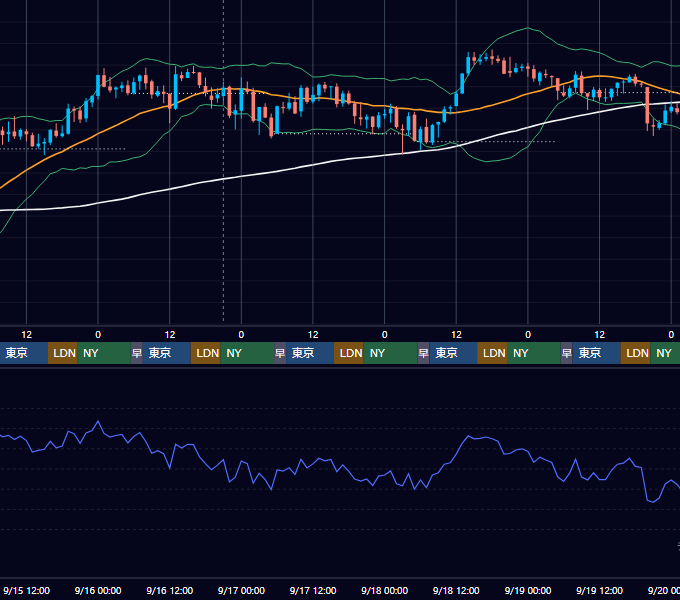The height and width of the screenshot is (600, 680).
Task: Click the 9/18 12:00 date label
Action: (x=456, y=590)
